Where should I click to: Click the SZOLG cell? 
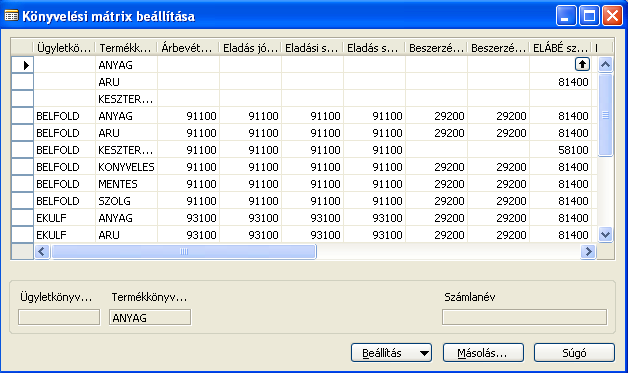[x=126, y=201]
